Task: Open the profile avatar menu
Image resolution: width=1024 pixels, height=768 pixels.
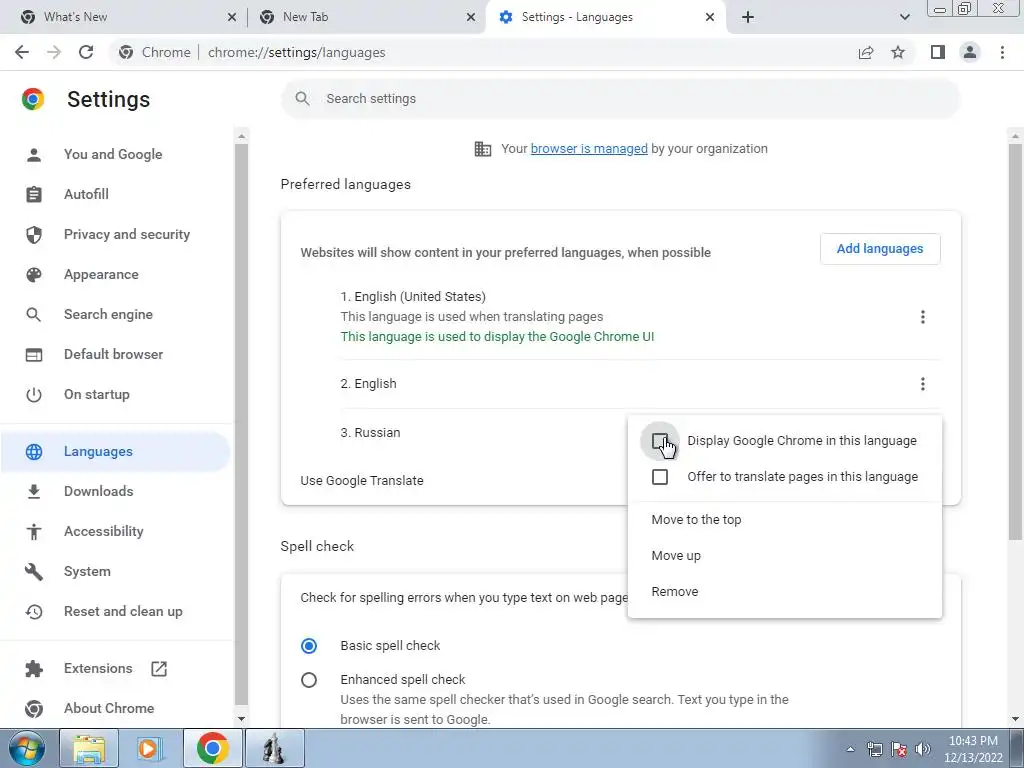Action: 970,52
